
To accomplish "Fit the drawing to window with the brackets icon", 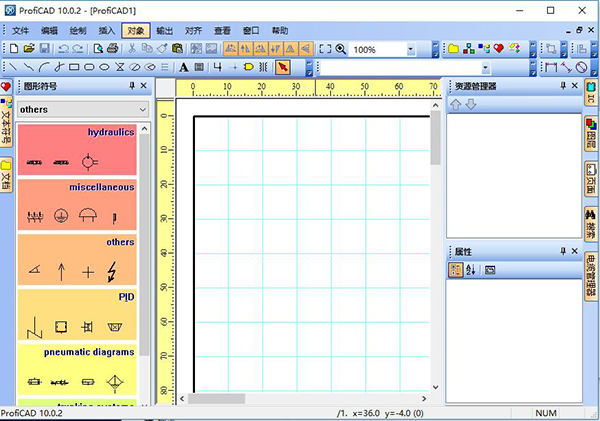I will point(325,49).
